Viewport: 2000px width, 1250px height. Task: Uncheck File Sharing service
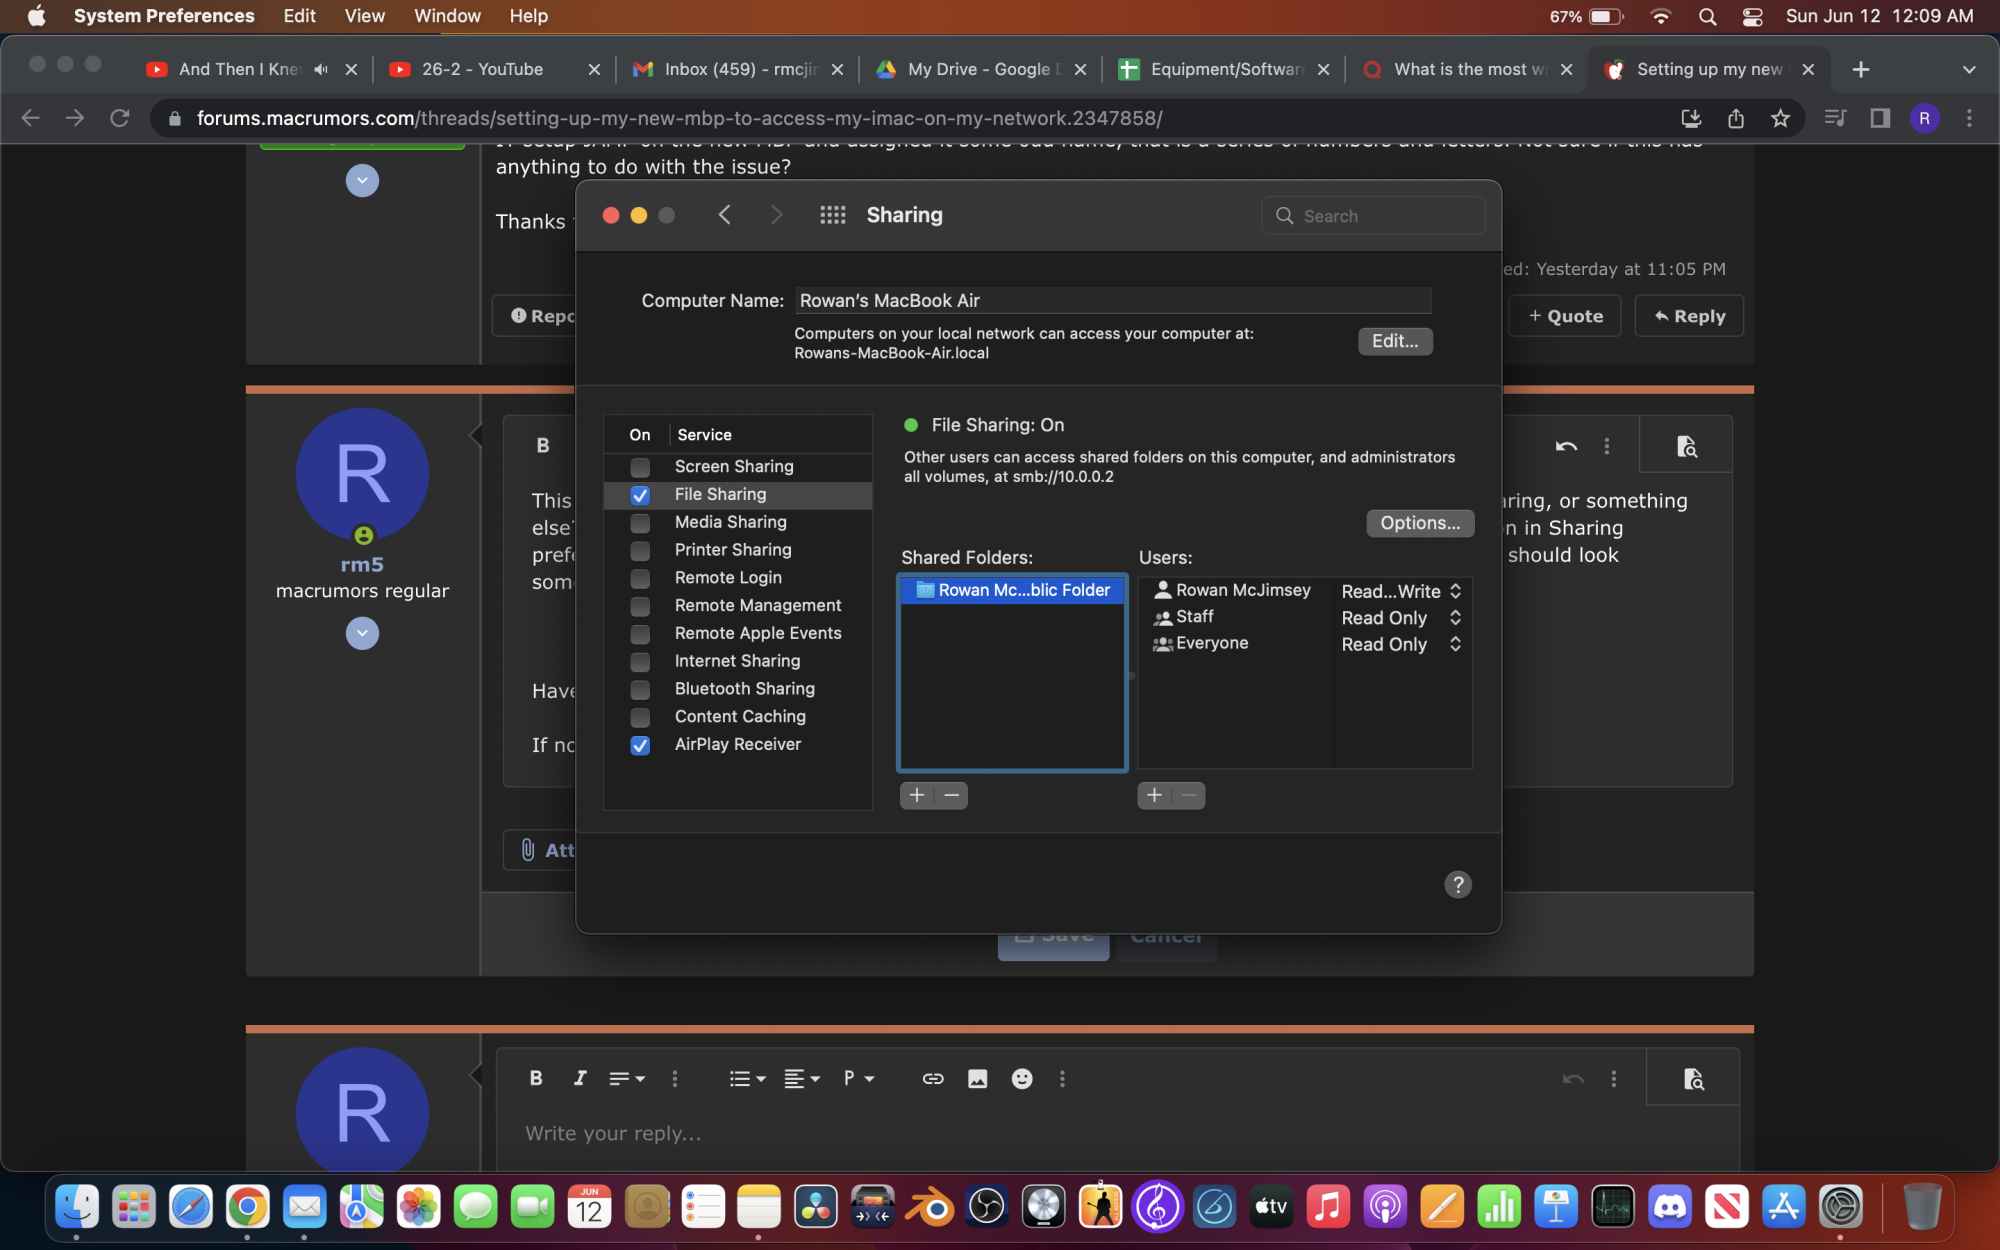point(640,495)
